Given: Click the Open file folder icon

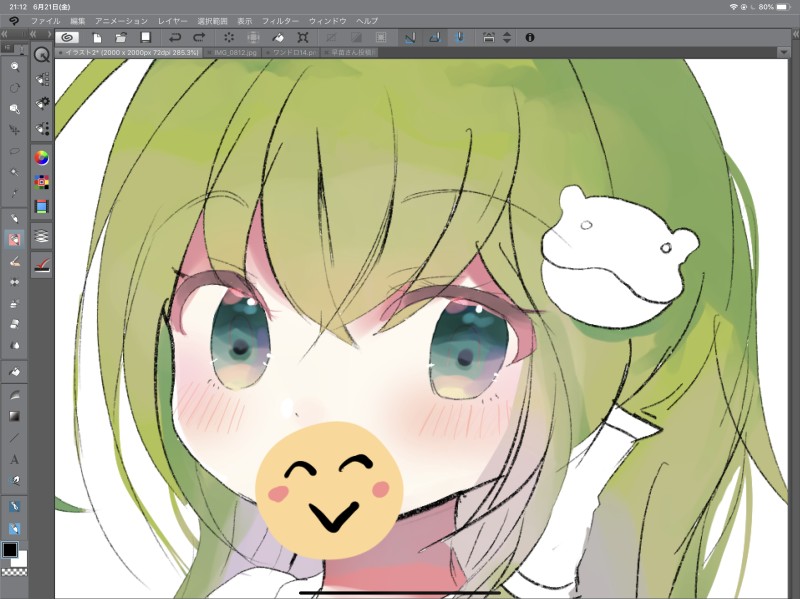Looking at the screenshot, I should pos(121,37).
